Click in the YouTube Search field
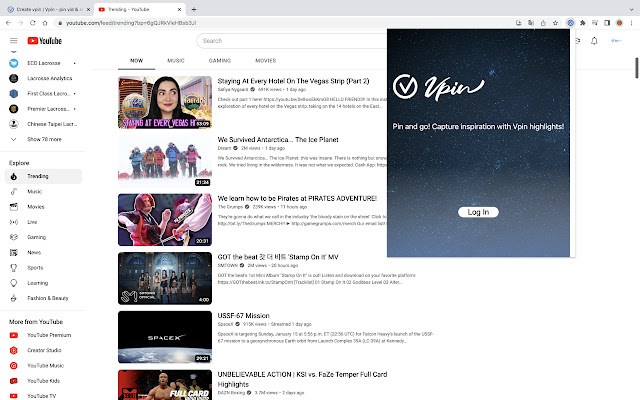This screenshot has width=640, height=400. click(x=292, y=41)
